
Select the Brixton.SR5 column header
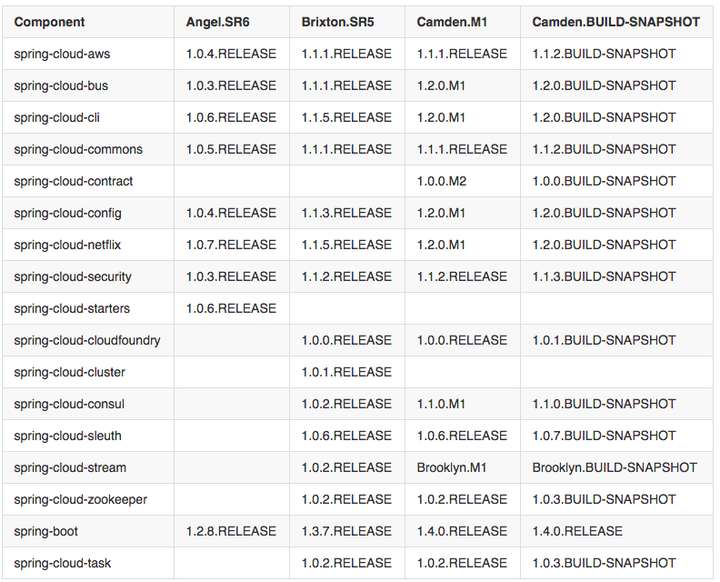point(339,21)
